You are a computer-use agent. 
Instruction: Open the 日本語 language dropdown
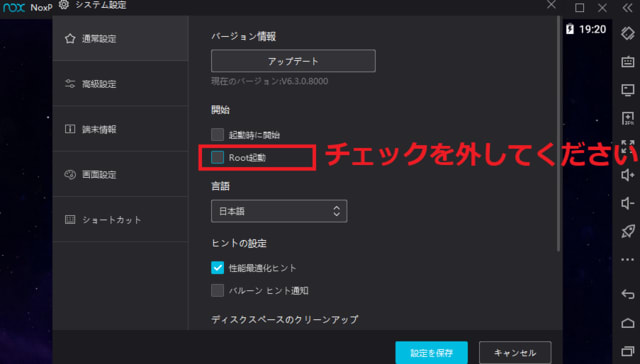point(279,211)
